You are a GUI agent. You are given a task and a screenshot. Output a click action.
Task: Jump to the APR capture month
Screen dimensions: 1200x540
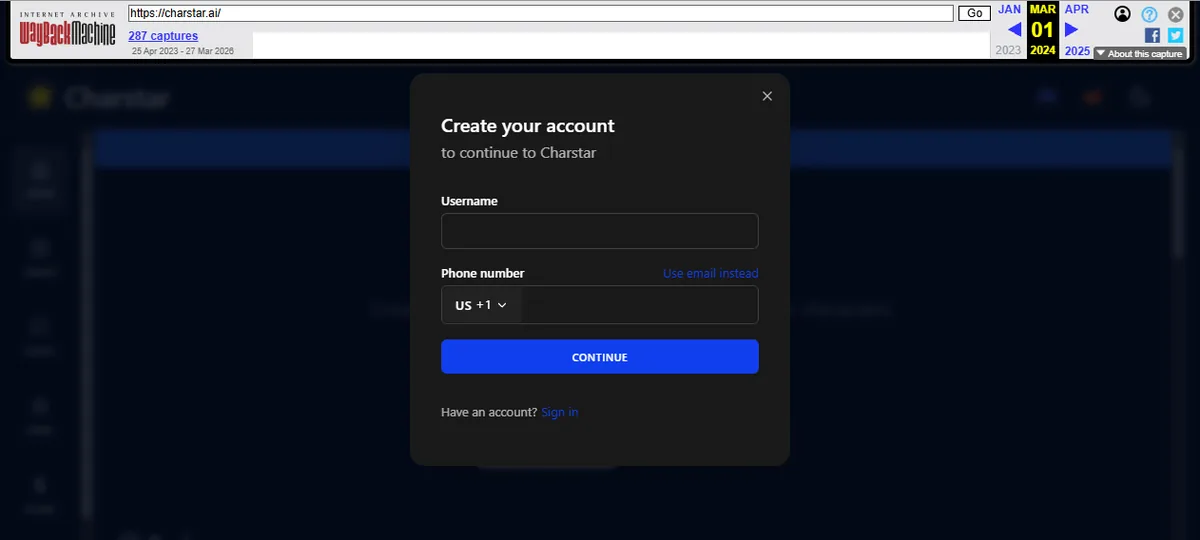(1077, 9)
